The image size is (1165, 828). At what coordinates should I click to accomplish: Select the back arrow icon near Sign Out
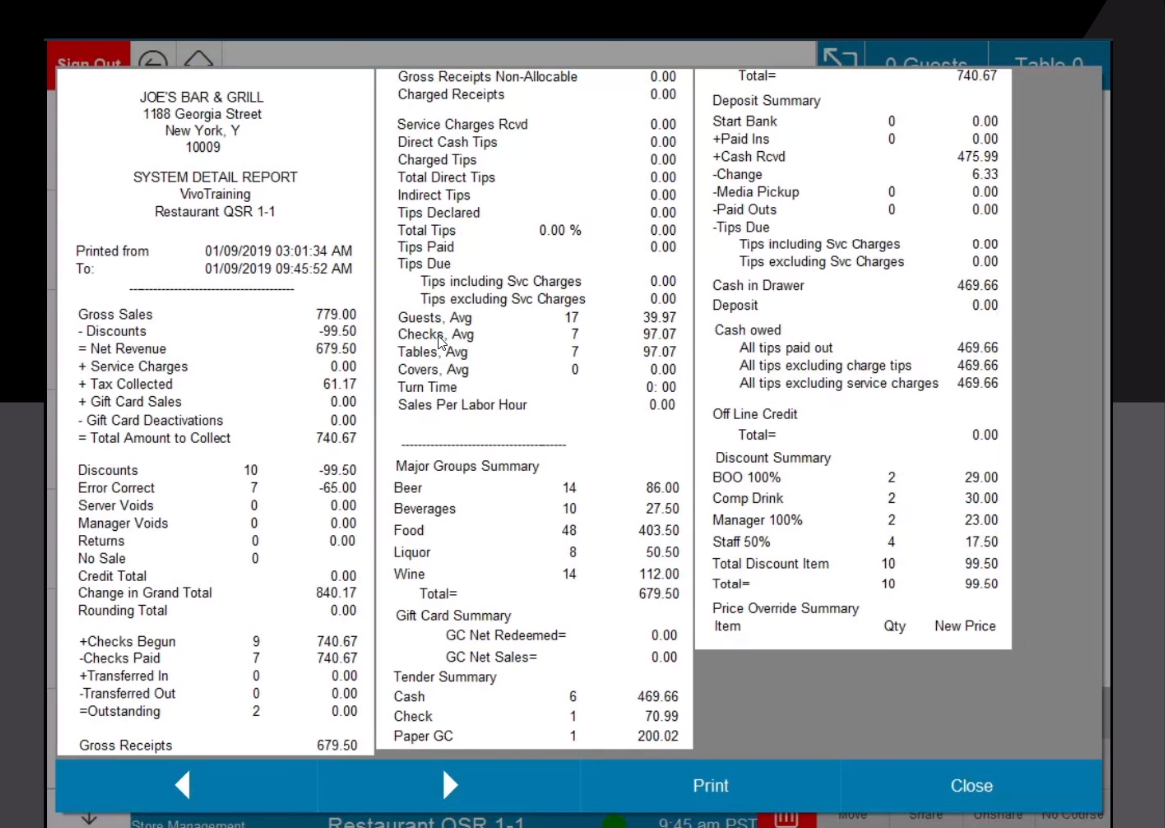coord(153,59)
